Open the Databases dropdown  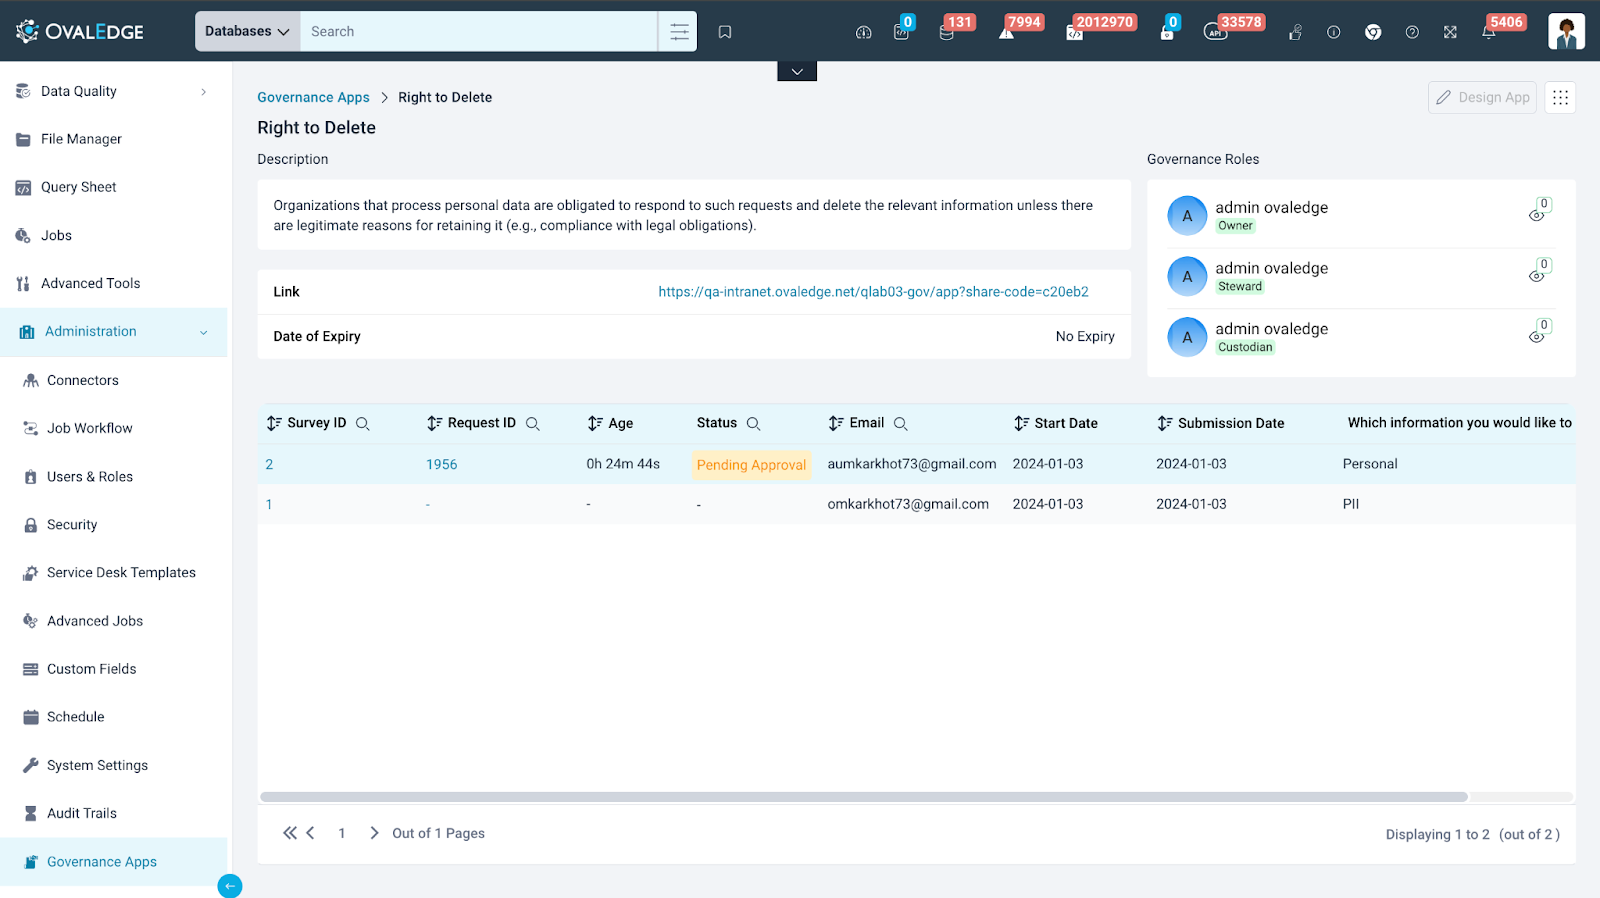pyautogui.click(x=247, y=31)
